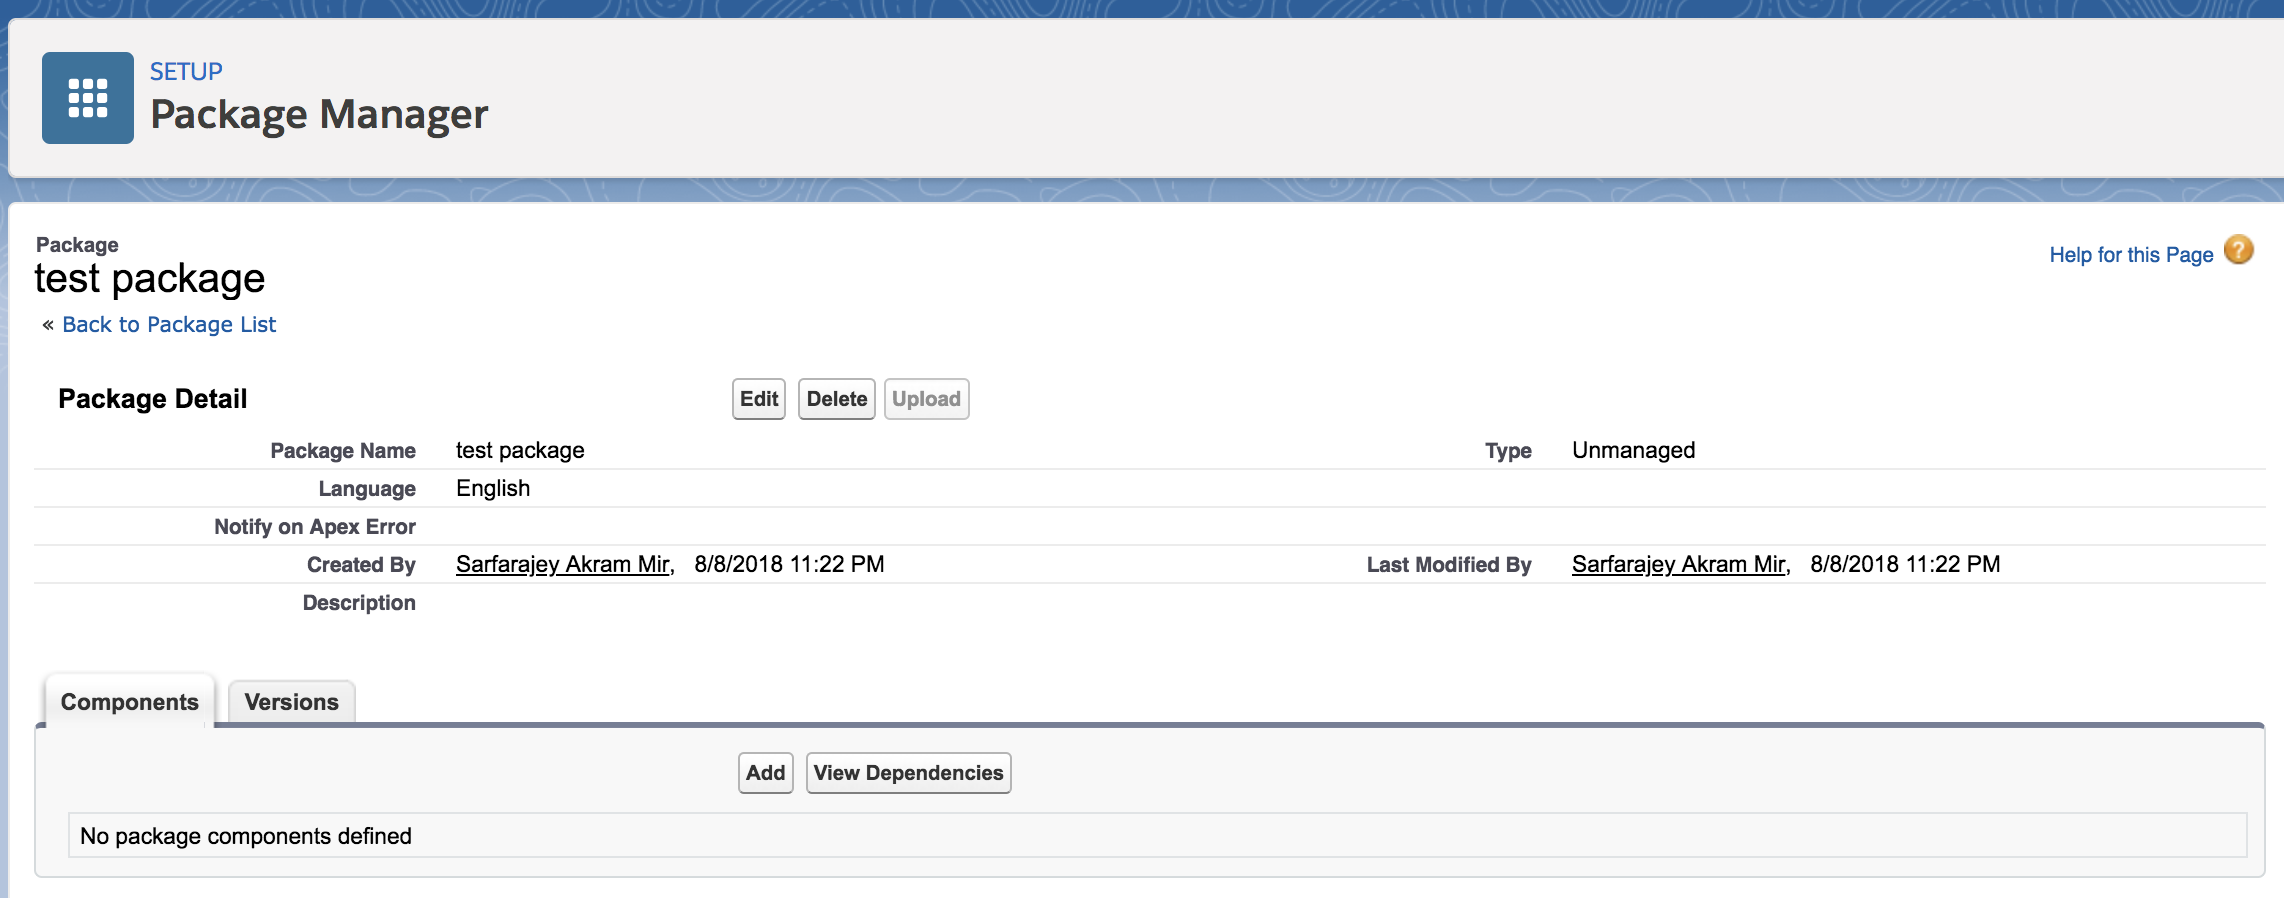
Task: Go back to Package List
Action: 169,325
